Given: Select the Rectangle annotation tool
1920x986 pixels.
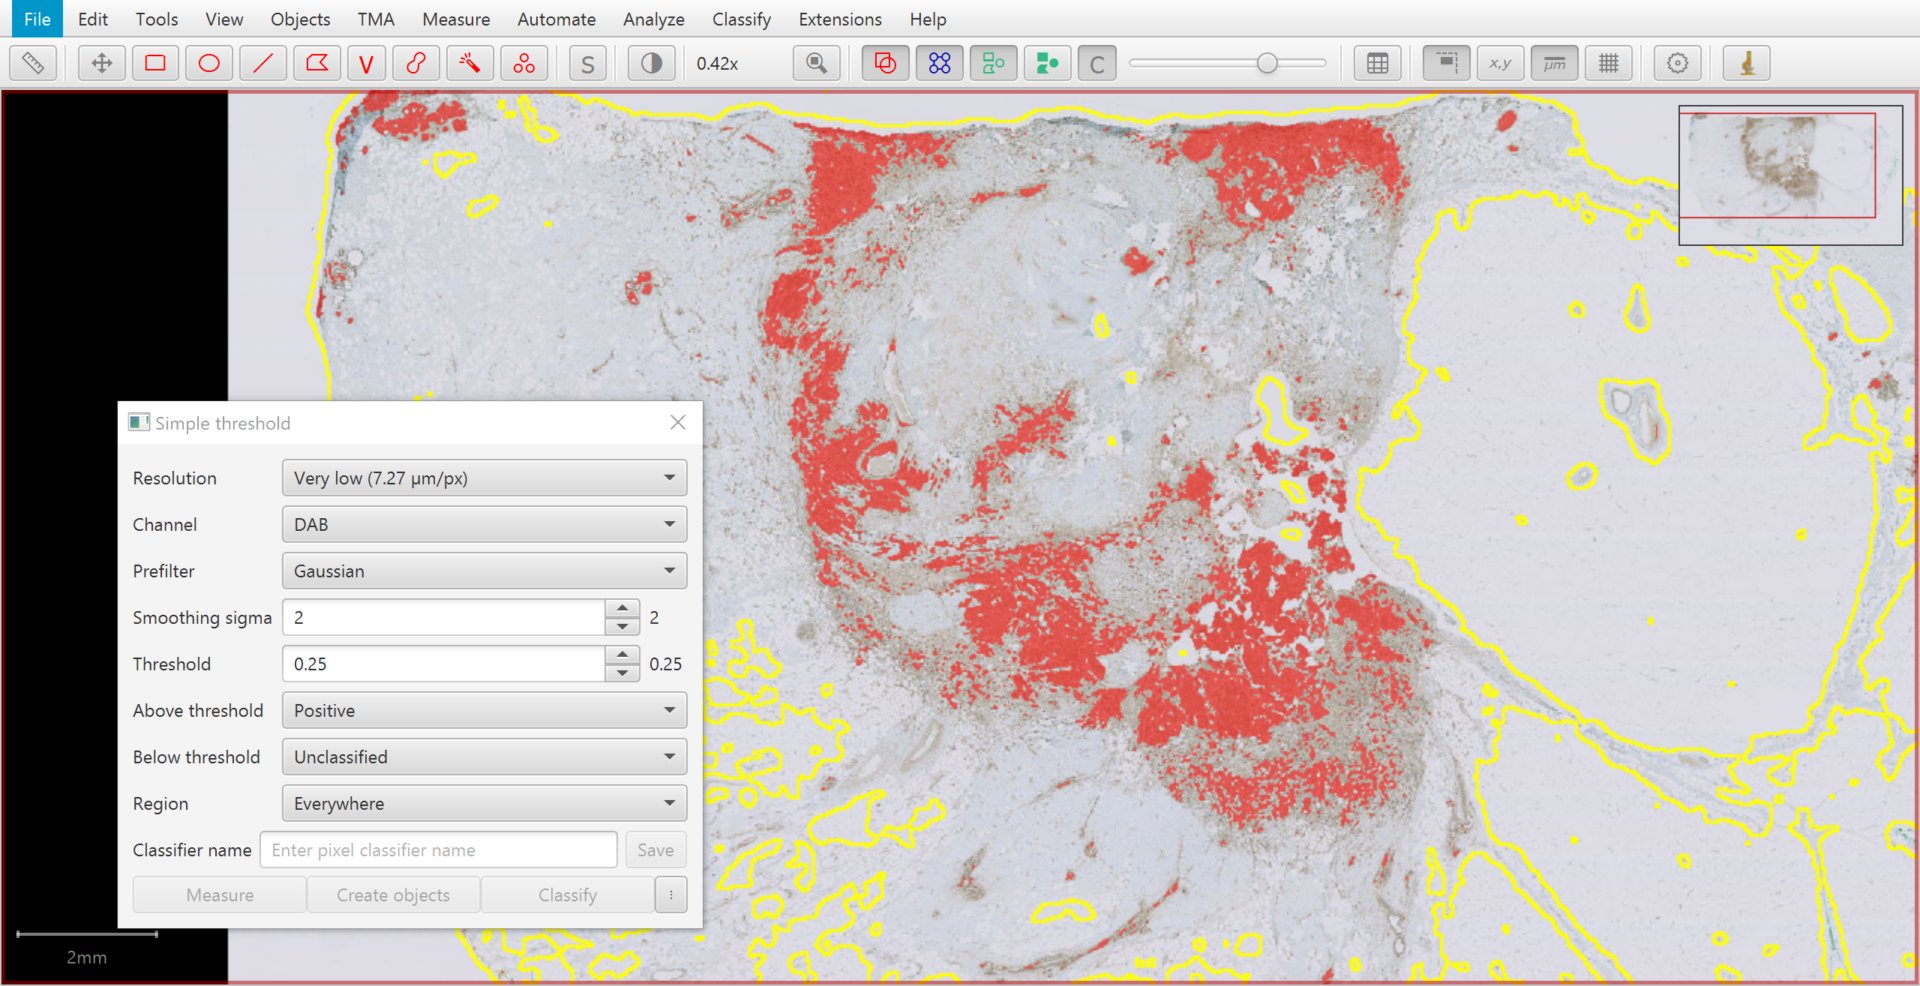Looking at the screenshot, I should pyautogui.click(x=155, y=63).
